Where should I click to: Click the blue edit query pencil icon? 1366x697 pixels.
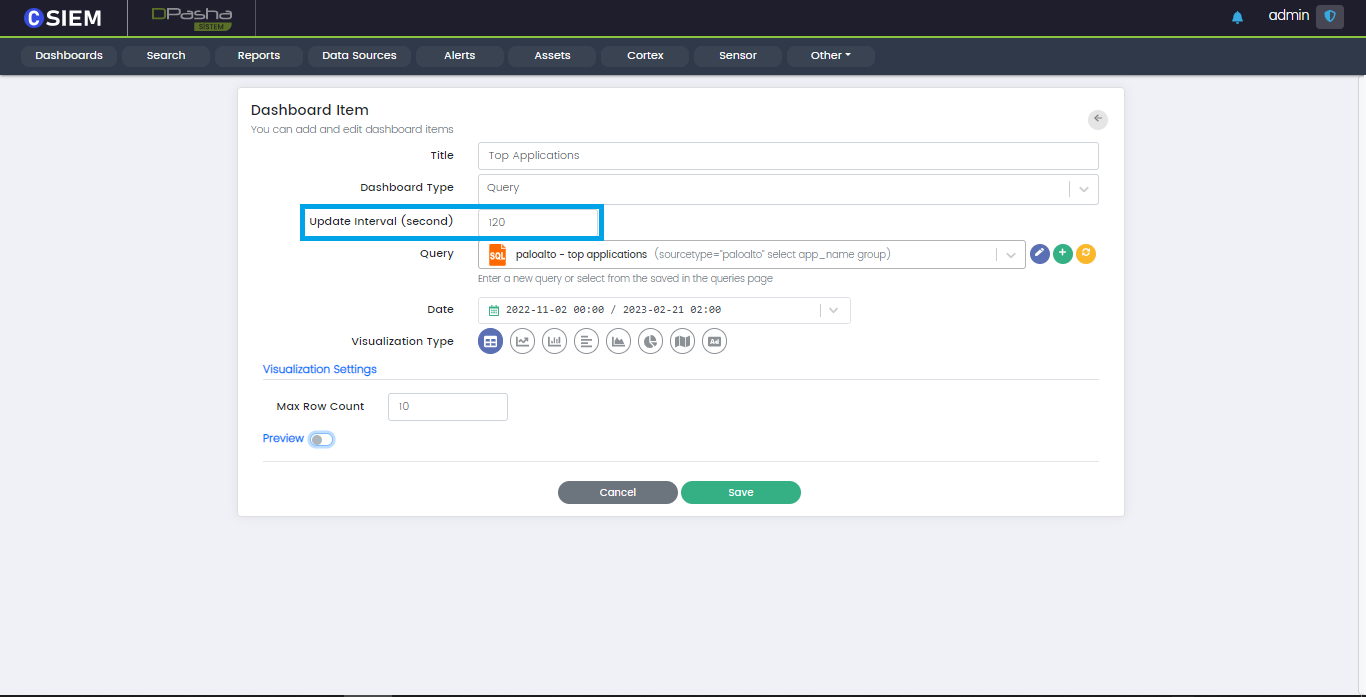coord(1040,254)
